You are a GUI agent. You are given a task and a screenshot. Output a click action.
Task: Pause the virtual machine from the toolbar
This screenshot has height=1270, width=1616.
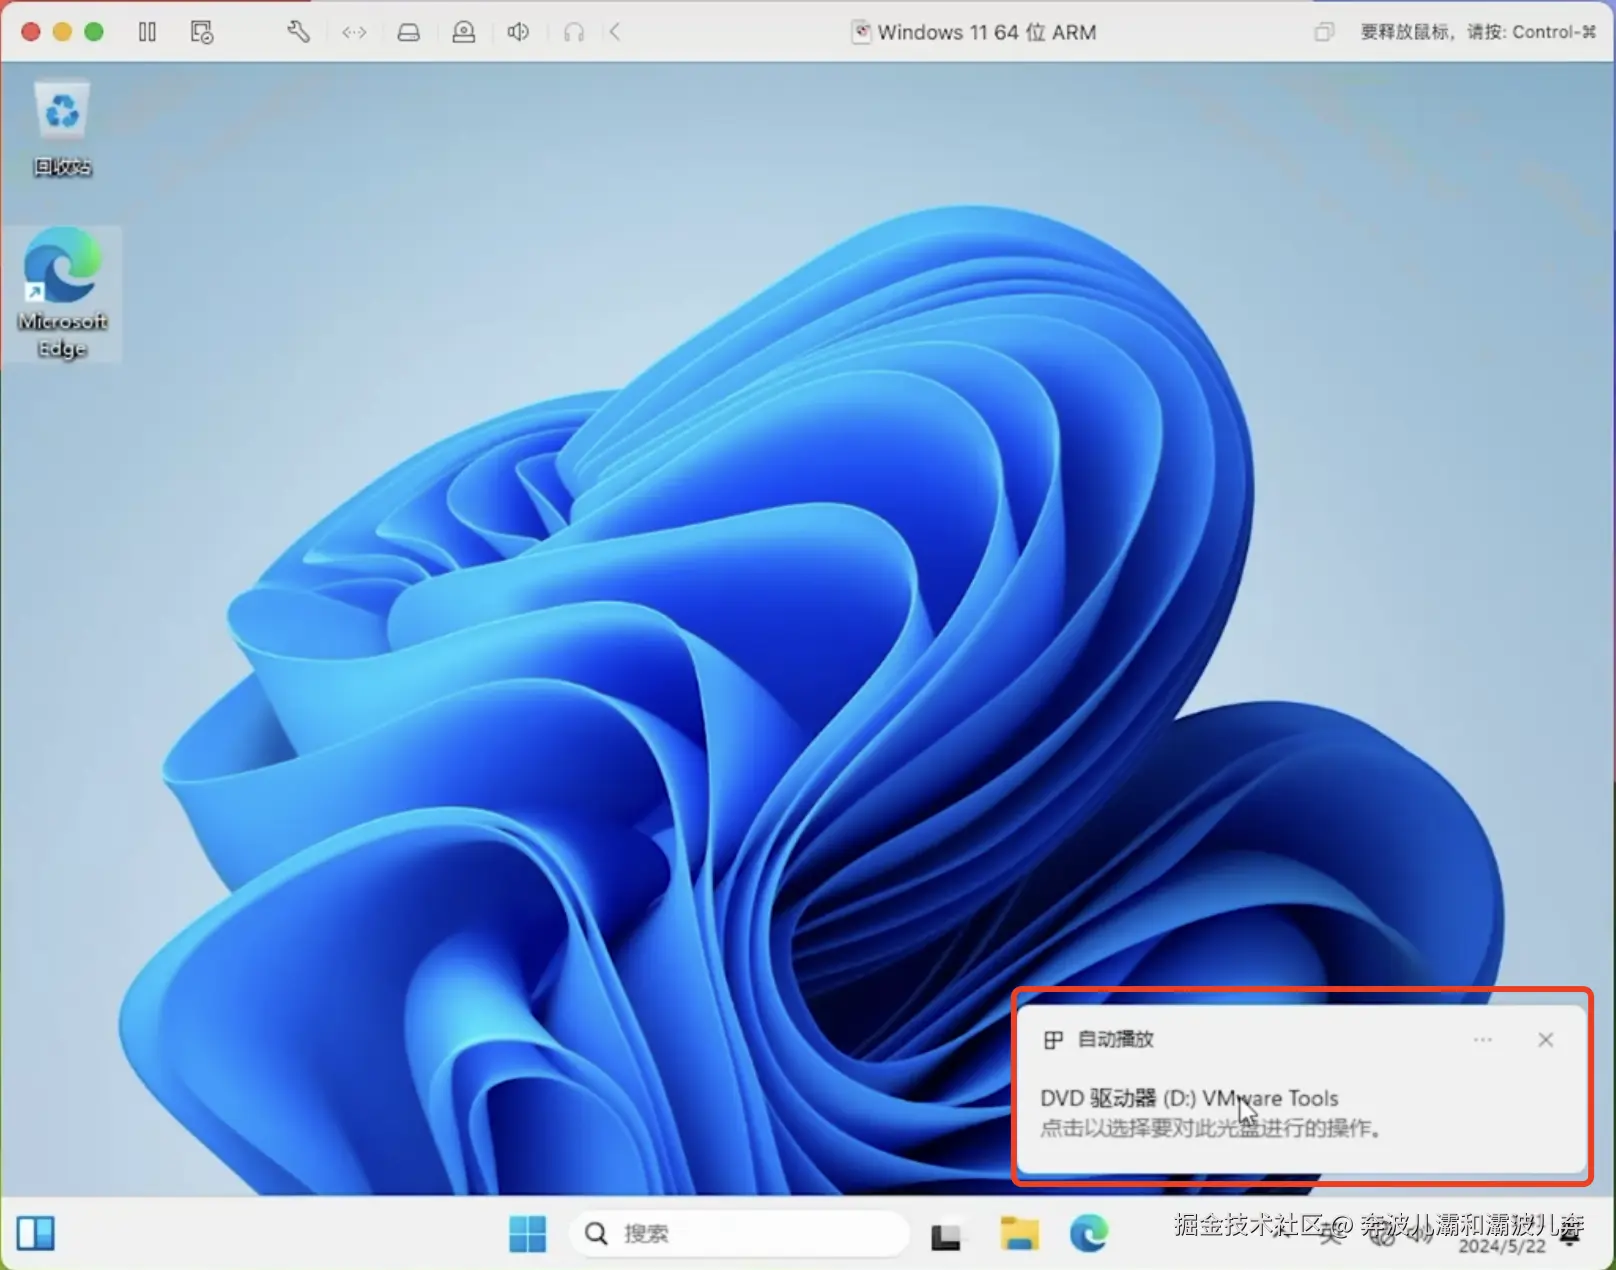[147, 32]
